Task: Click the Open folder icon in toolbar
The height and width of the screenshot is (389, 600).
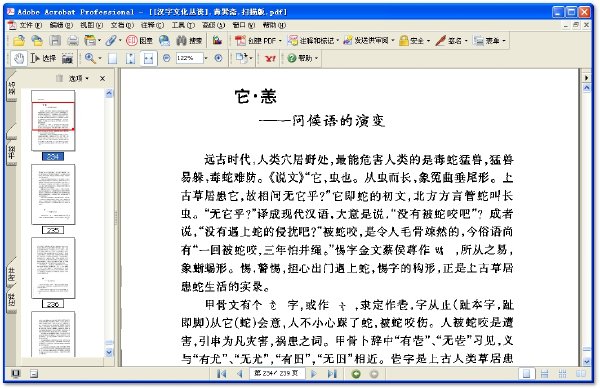Action: [x=19, y=40]
